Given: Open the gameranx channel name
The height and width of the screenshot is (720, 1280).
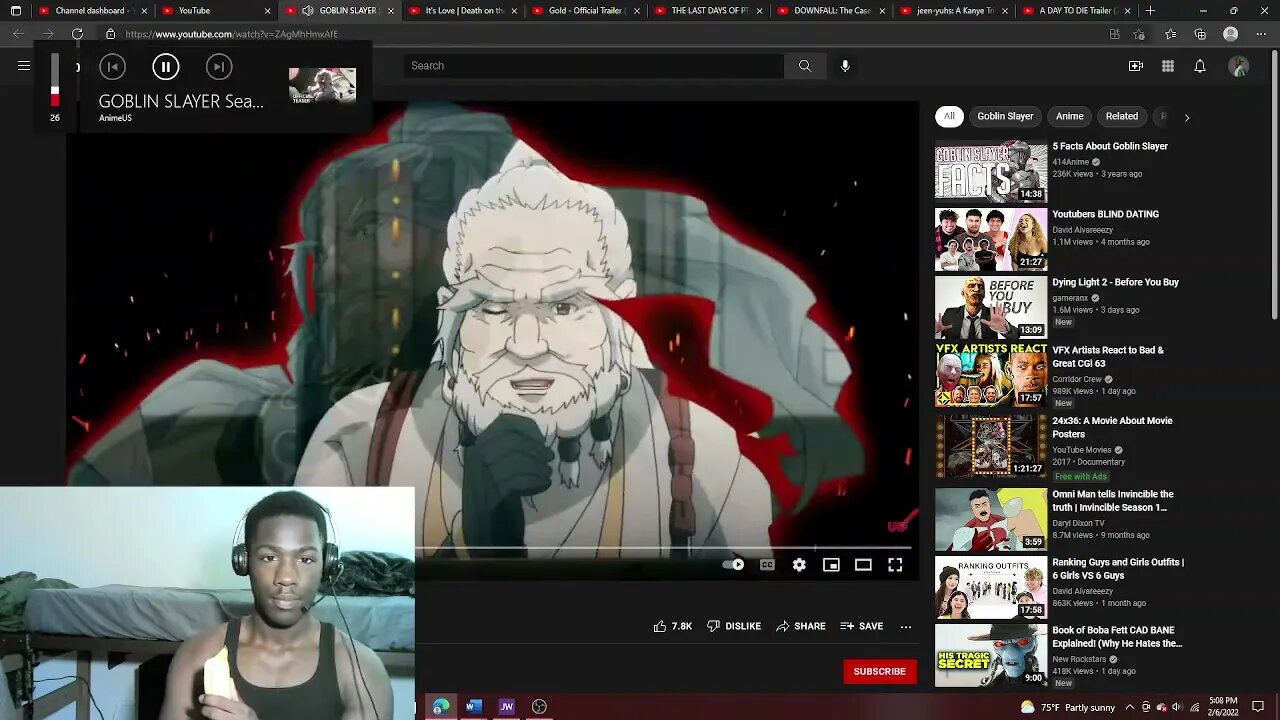Looking at the screenshot, I should pos(1070,298).
